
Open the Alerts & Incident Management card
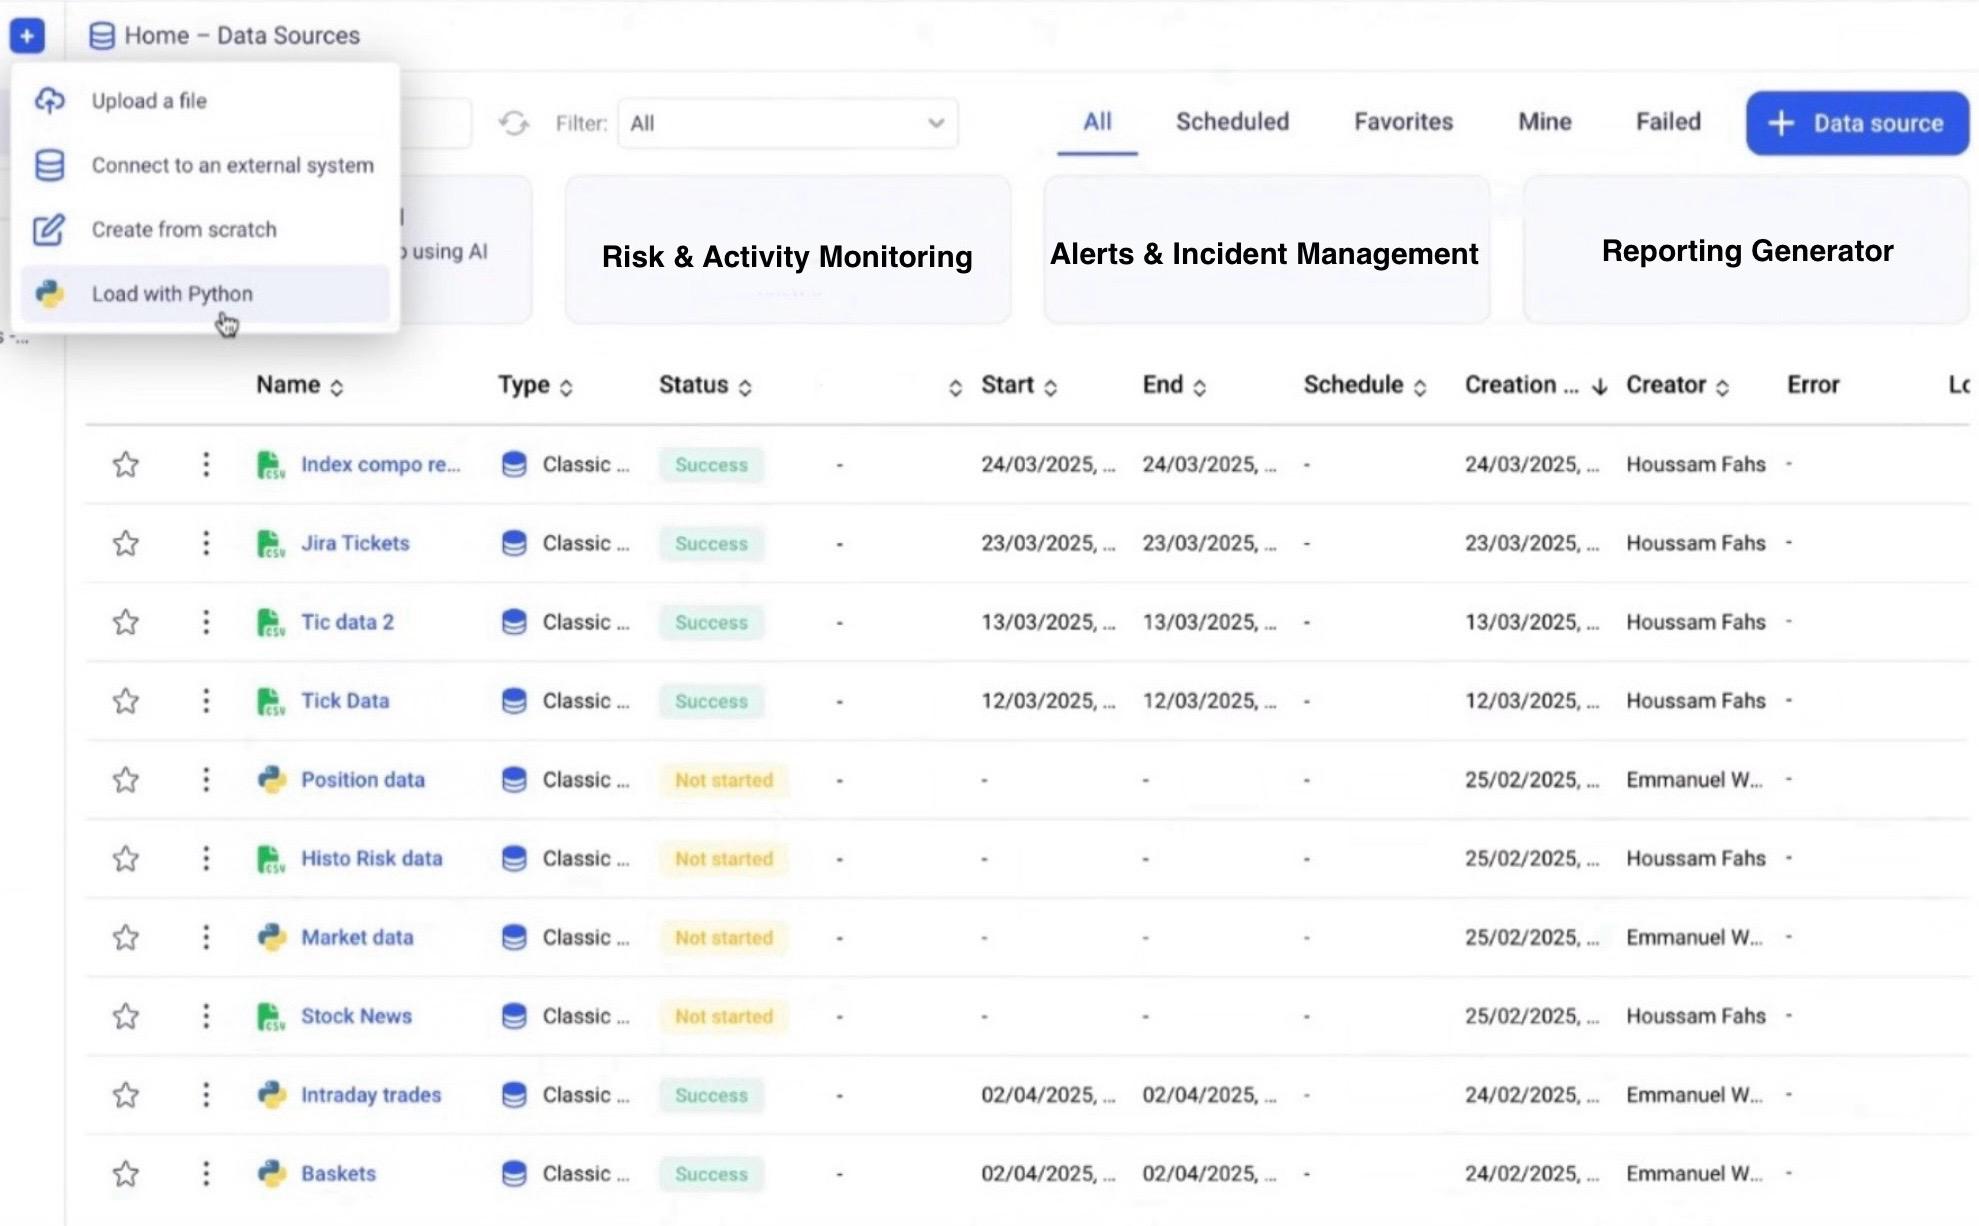1266,250
